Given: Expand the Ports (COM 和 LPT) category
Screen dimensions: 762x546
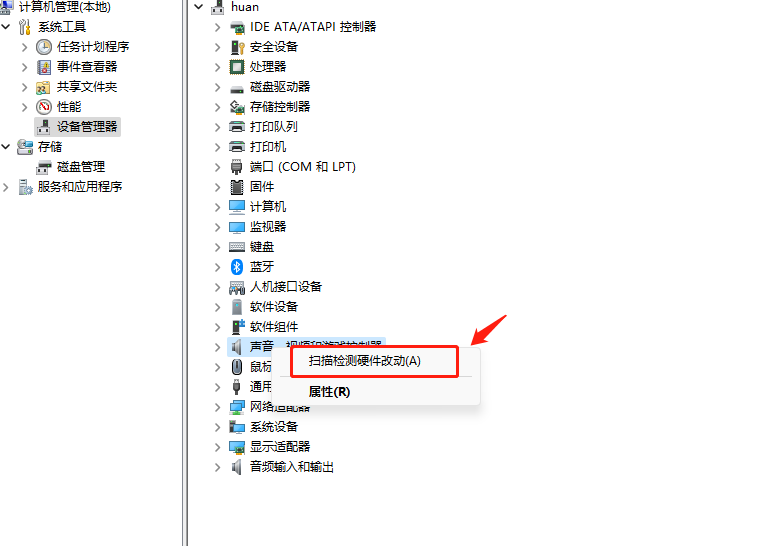Looking at the screenshot, I should 218,167.
